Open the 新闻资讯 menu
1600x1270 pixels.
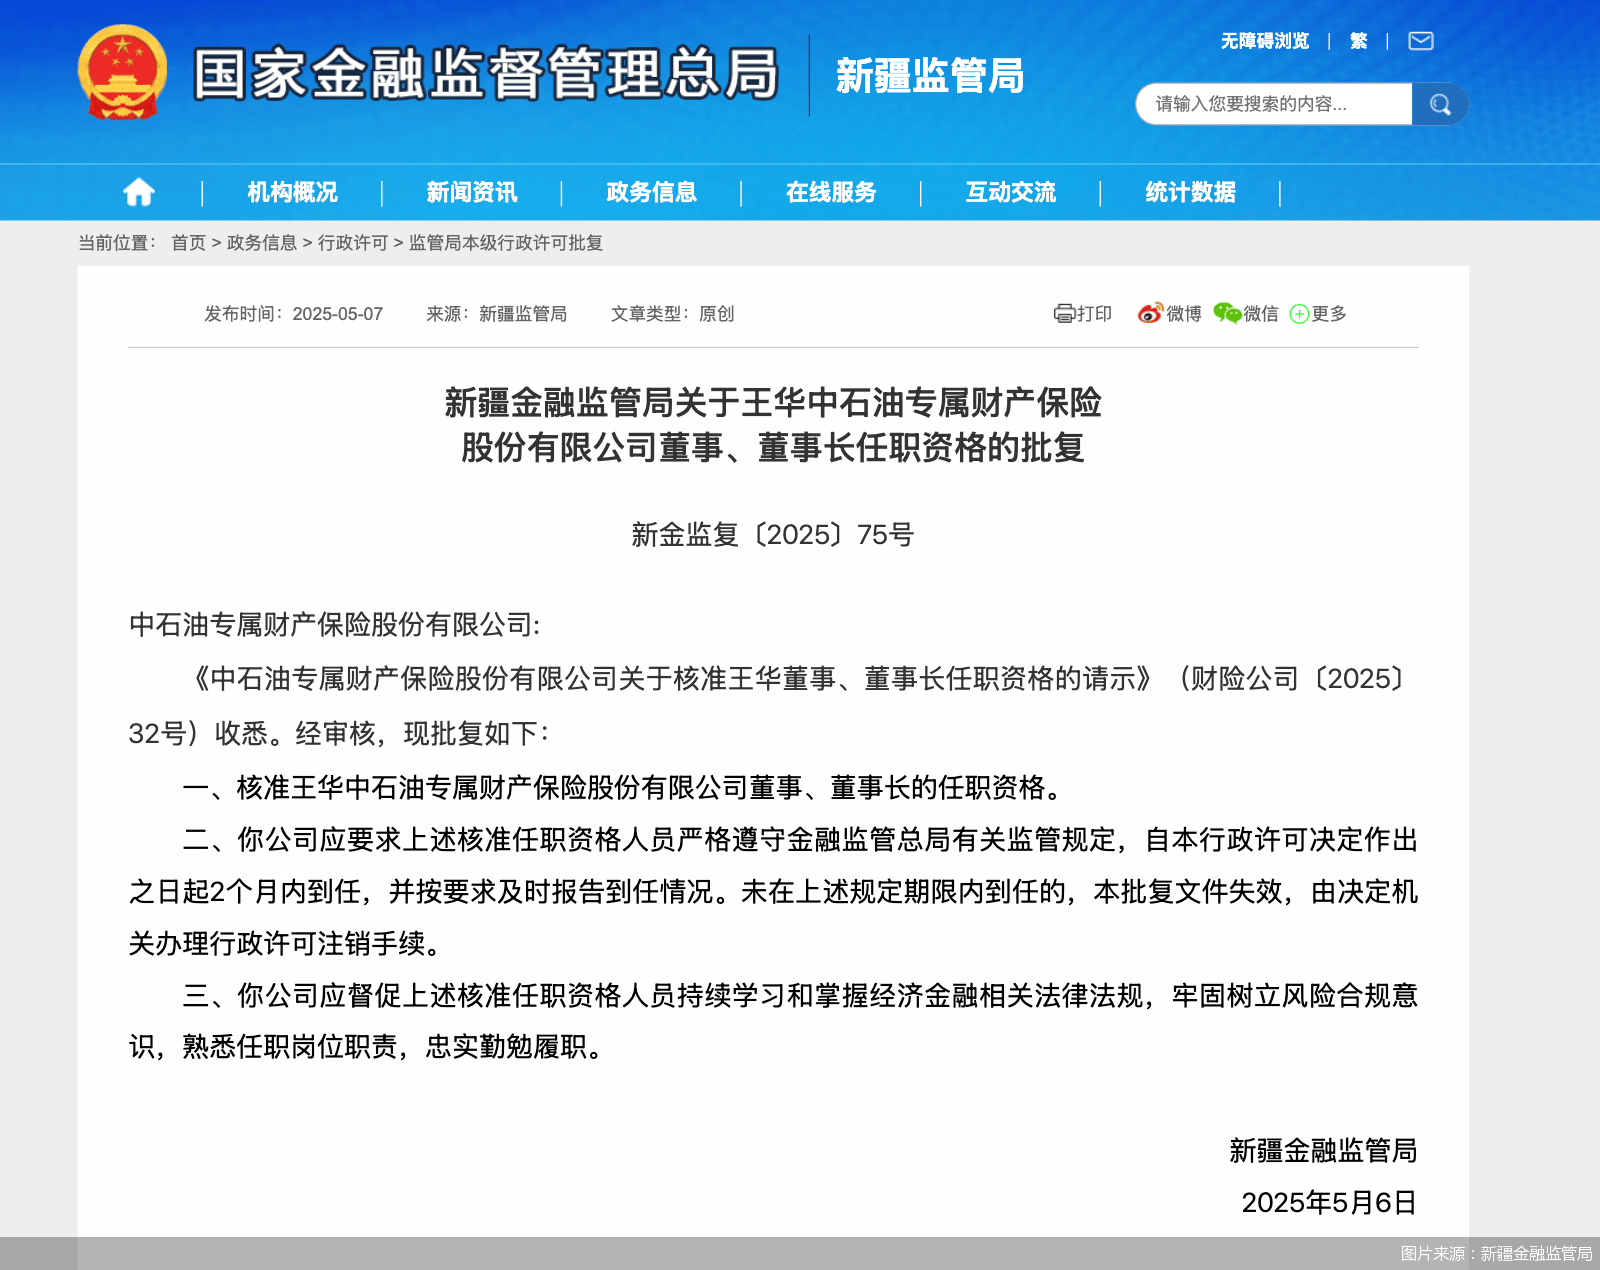click(x=472, y=192)
